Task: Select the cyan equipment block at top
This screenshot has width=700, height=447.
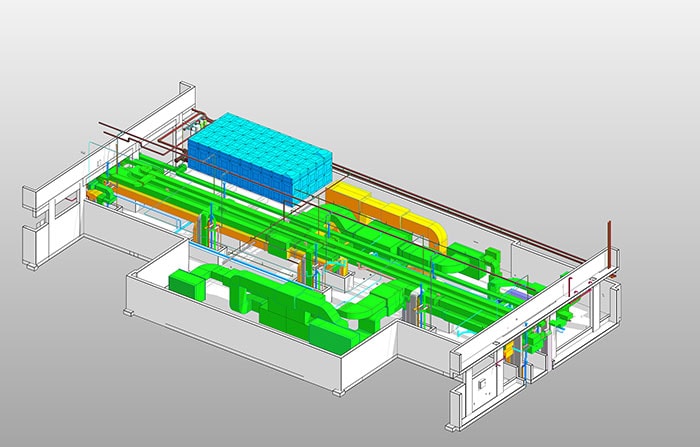Action: point(258,158)
